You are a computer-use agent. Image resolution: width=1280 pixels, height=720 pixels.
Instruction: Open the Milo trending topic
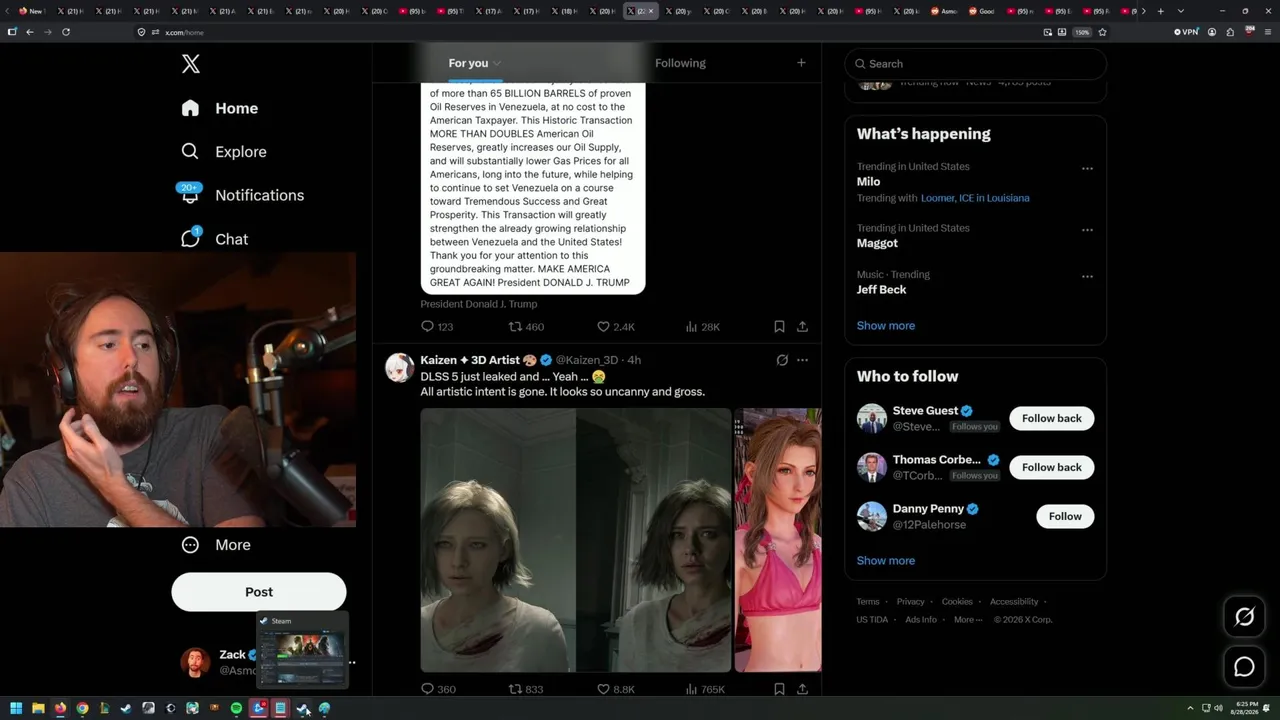(868, 182)
